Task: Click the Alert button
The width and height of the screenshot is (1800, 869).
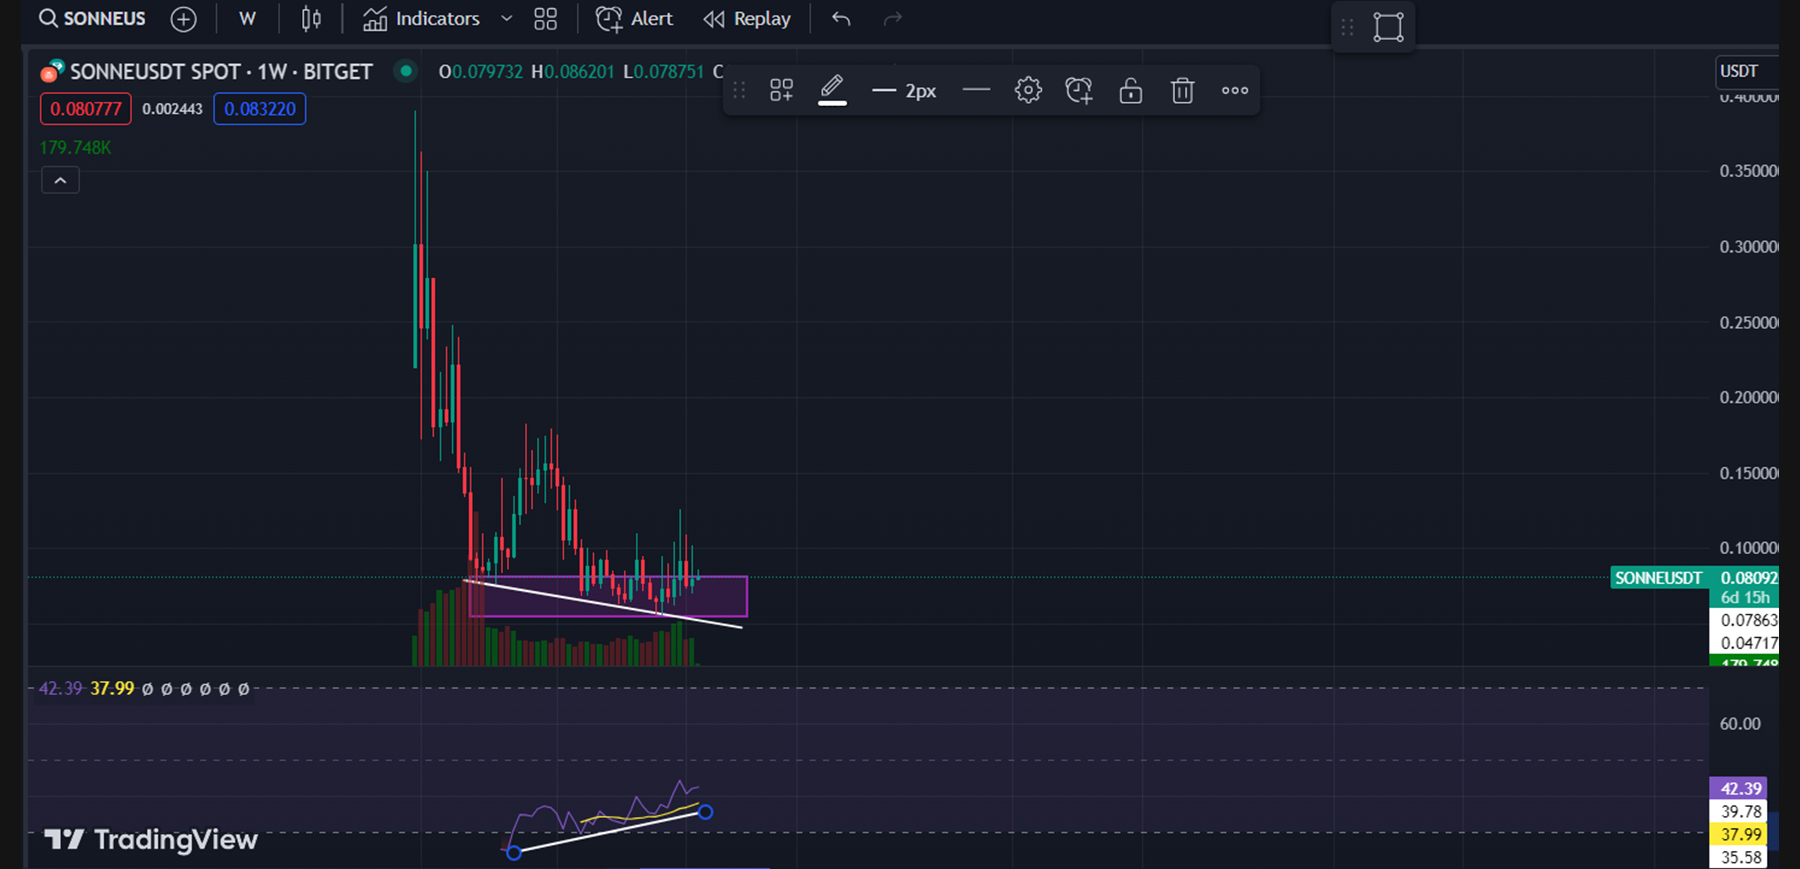Action: pyautogui.click(x=635, y=19)
